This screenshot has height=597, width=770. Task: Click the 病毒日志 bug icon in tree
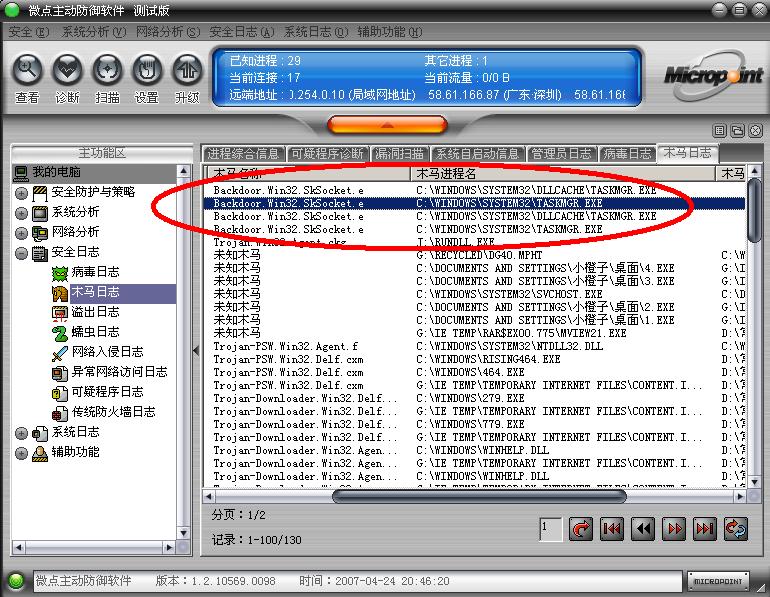point(59,273)
